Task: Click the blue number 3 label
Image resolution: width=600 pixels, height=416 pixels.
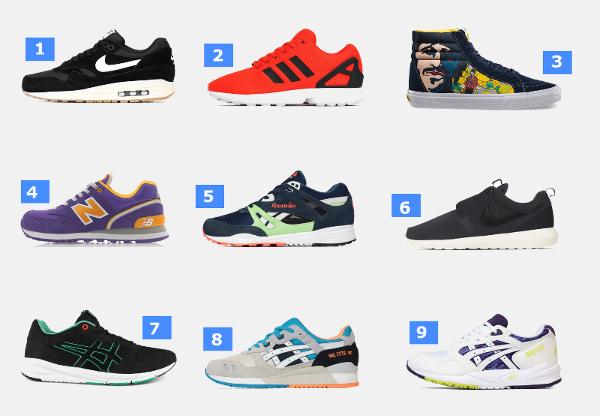Action: click(x=557, y=62)
